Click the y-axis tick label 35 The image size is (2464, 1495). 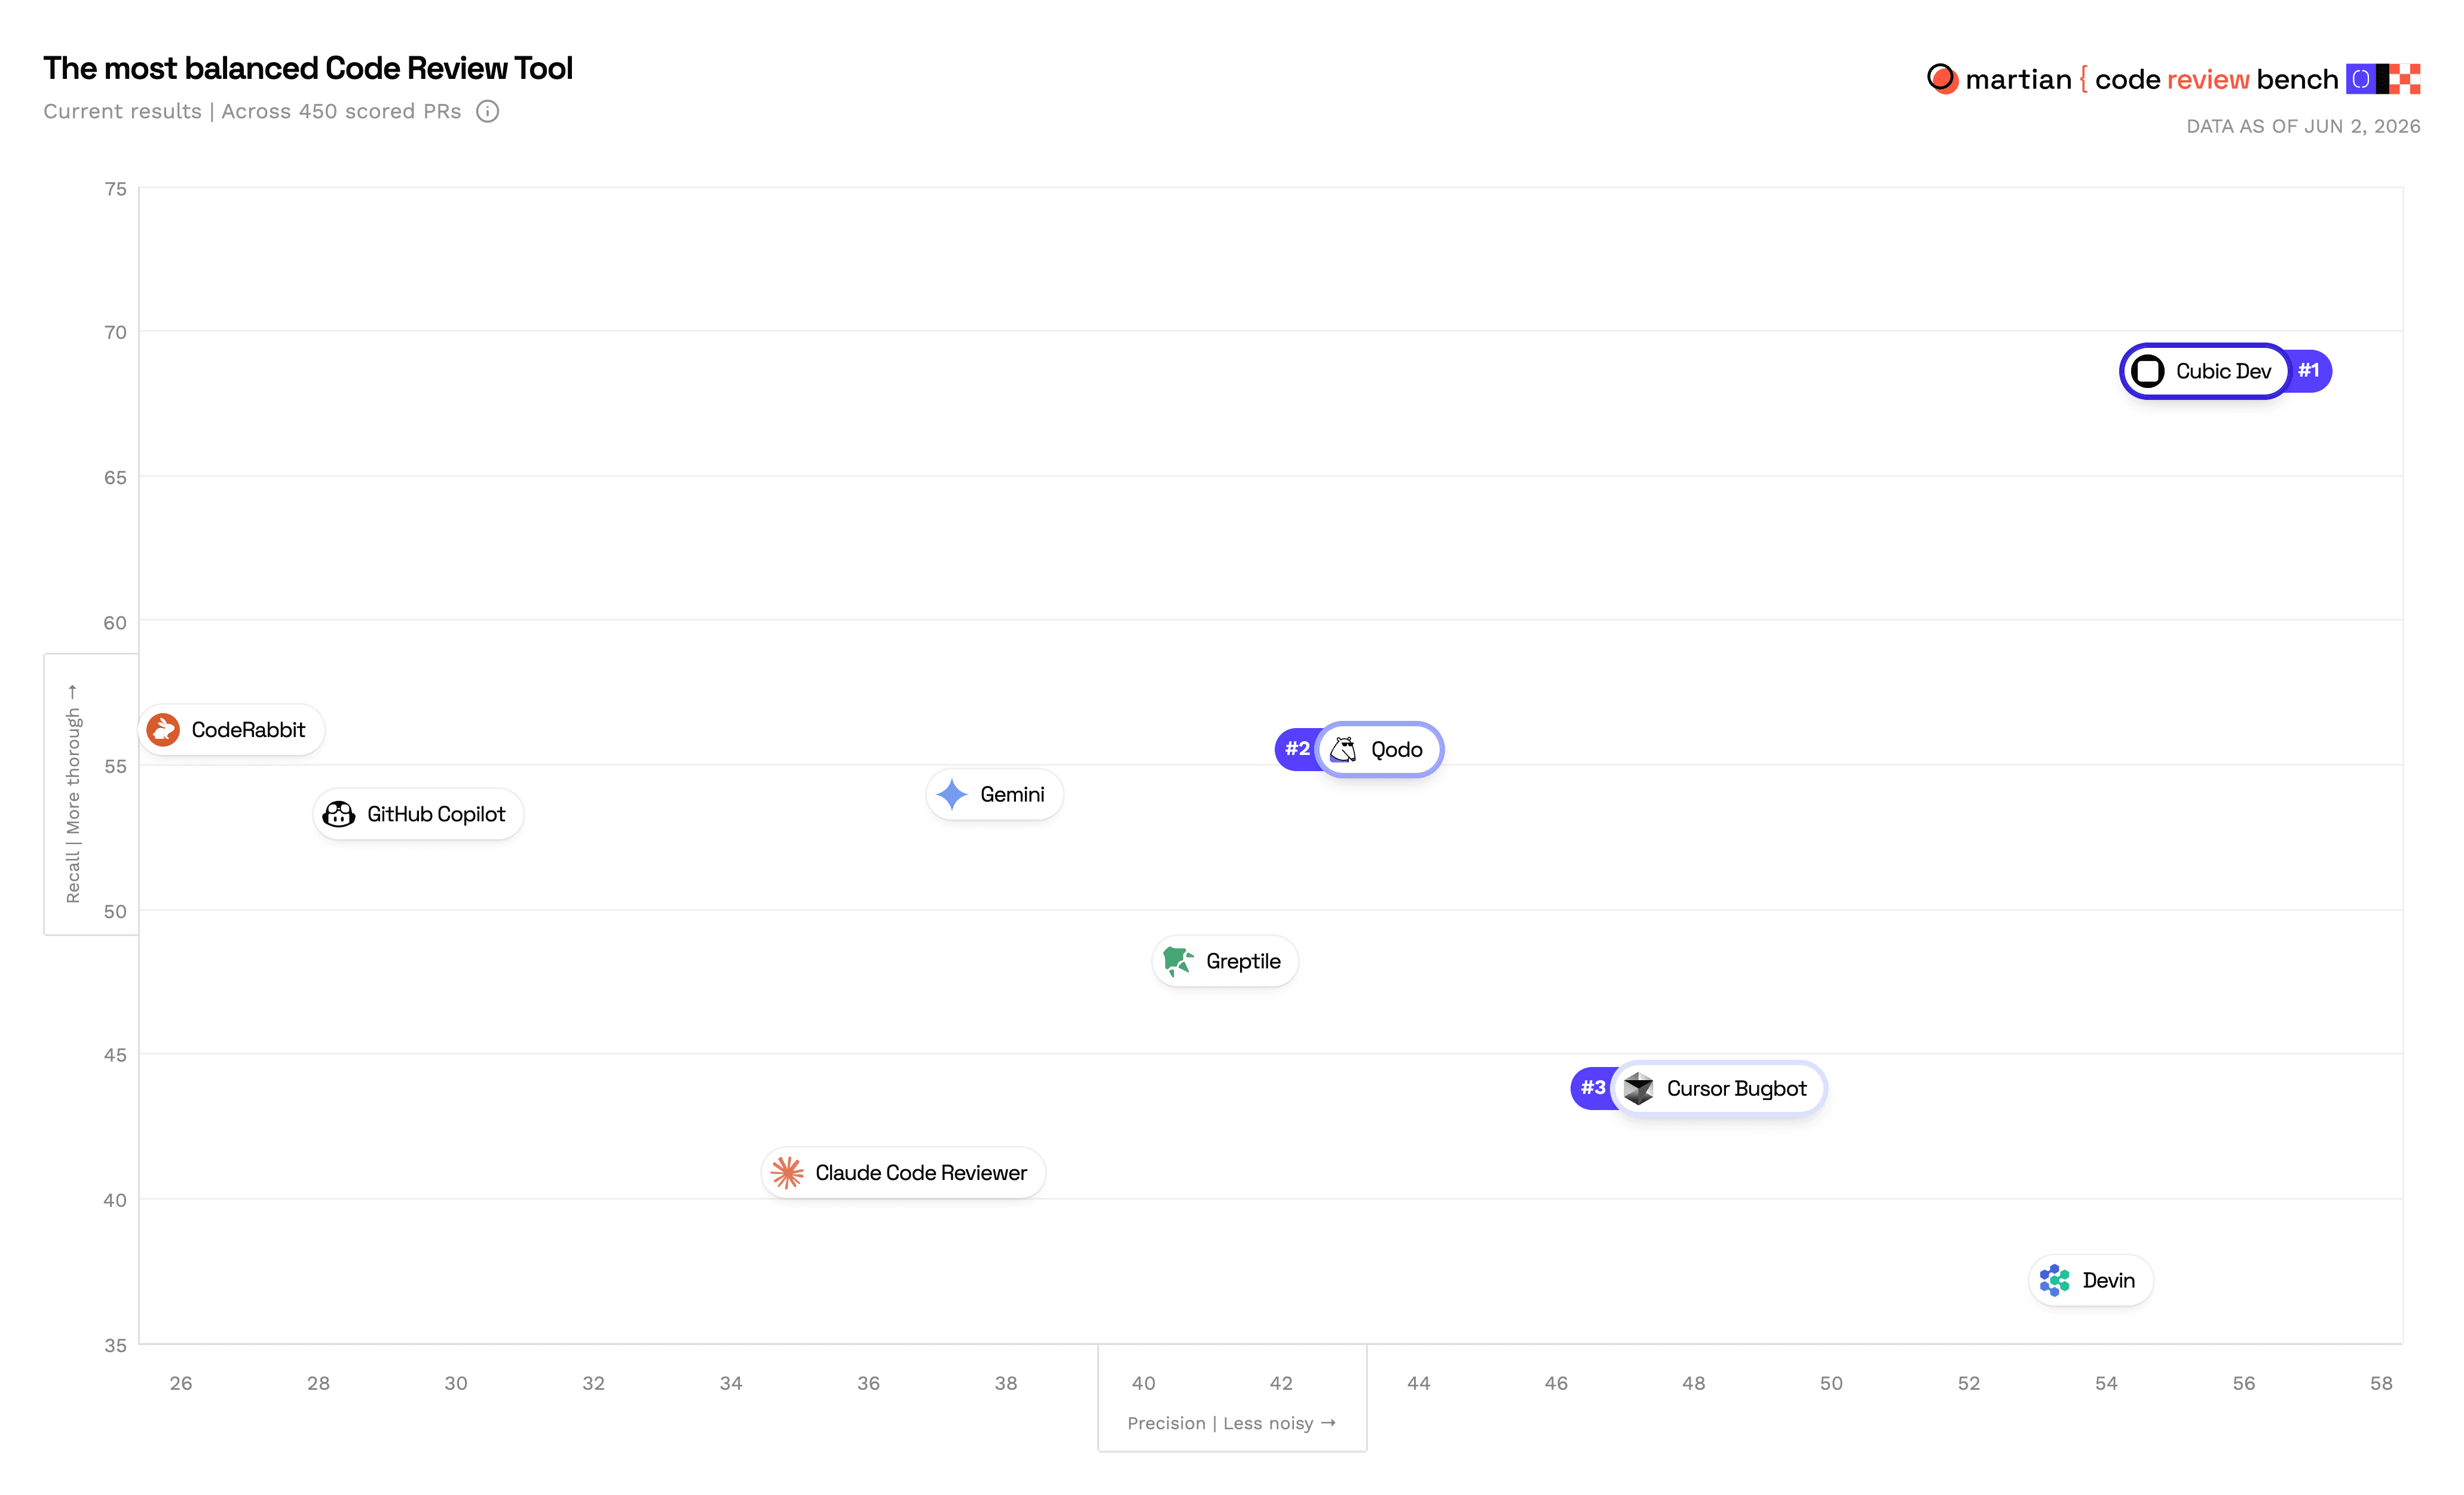[116, 1346]
